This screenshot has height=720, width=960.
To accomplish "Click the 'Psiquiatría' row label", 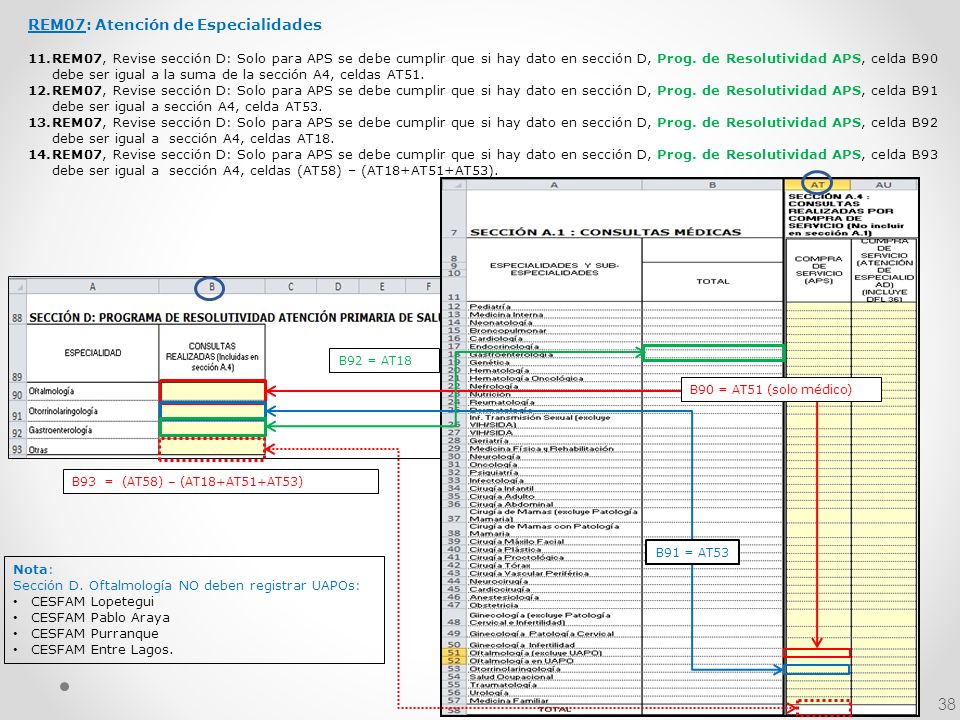I will 493,472.
